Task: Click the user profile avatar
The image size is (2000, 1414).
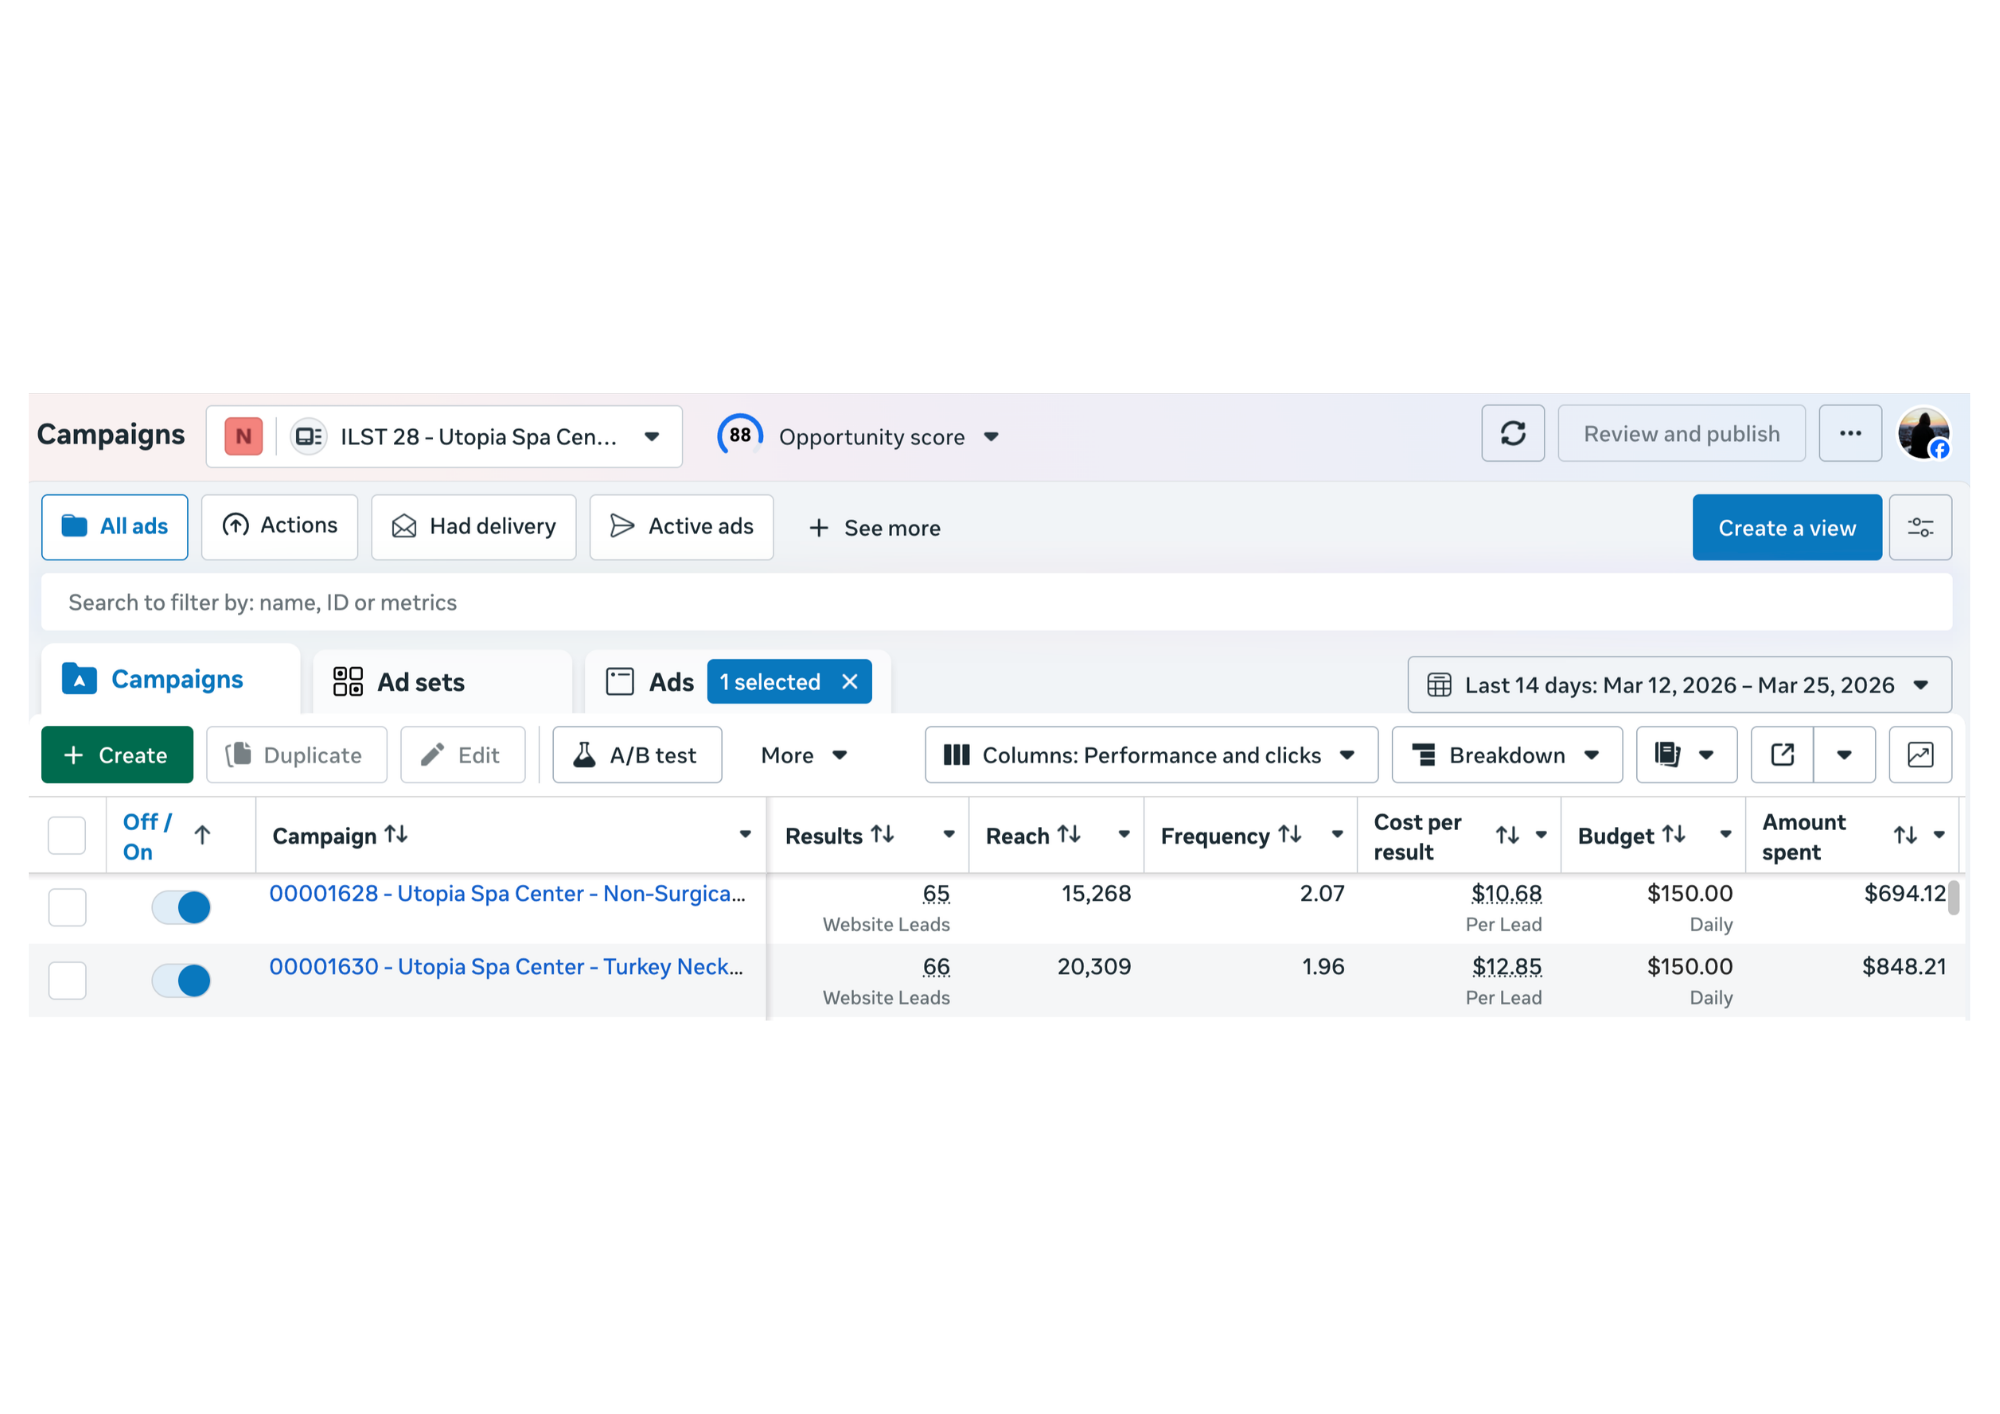Action: coord(1922,433)
